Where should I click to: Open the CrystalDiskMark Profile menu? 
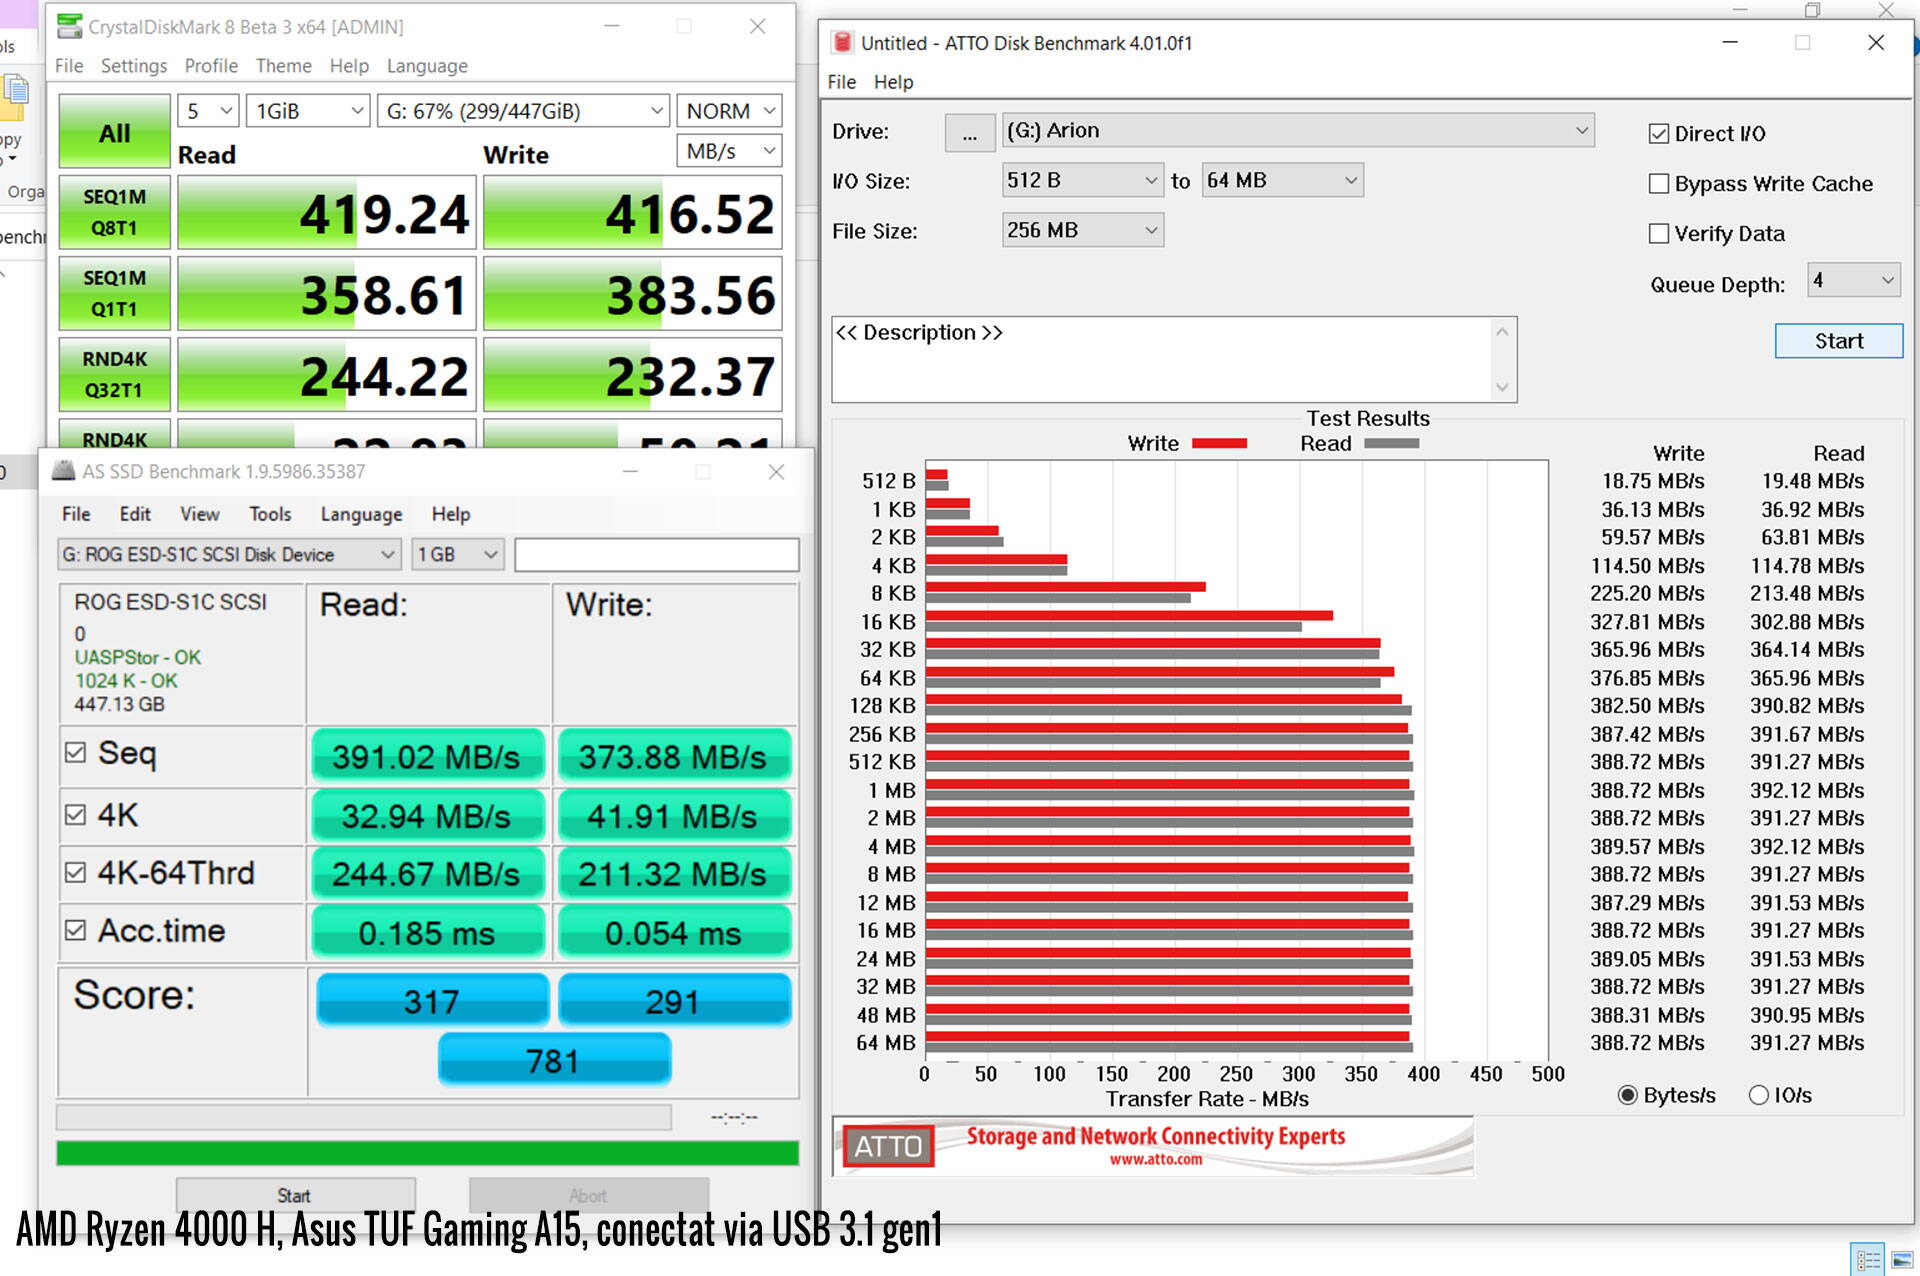[x=211, y=66]
